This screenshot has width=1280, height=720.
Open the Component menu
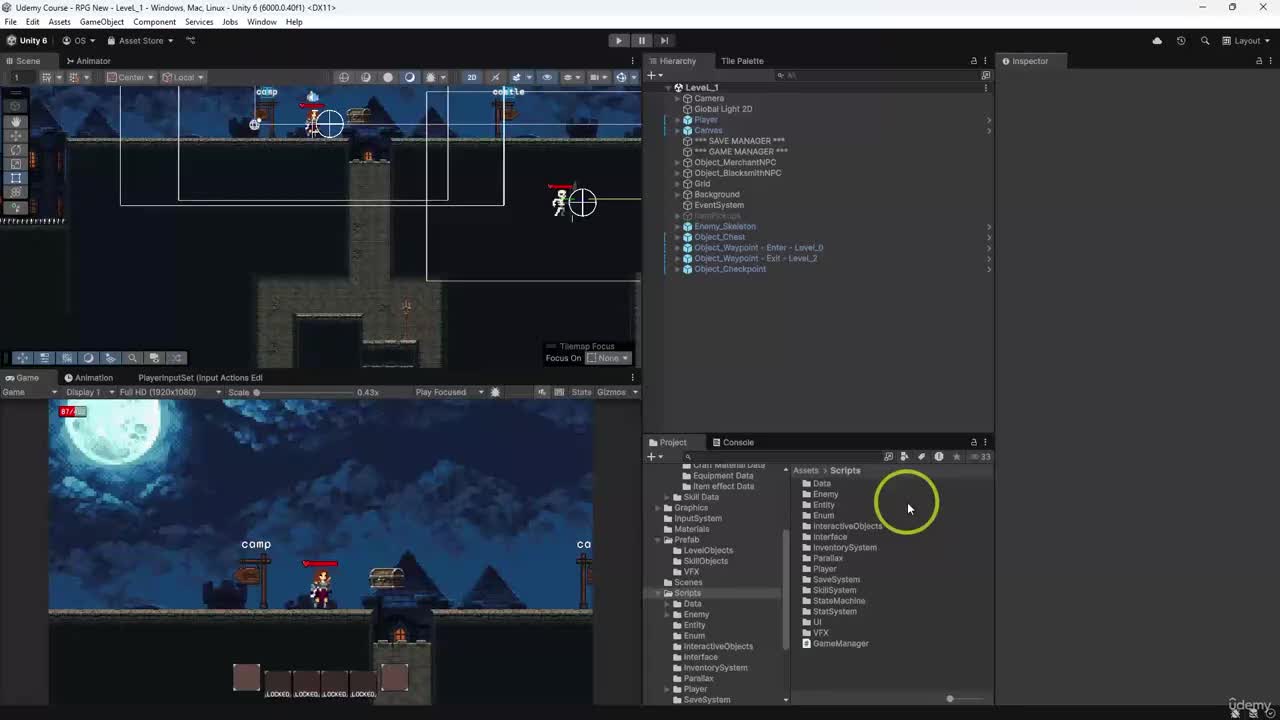point(154,22)
